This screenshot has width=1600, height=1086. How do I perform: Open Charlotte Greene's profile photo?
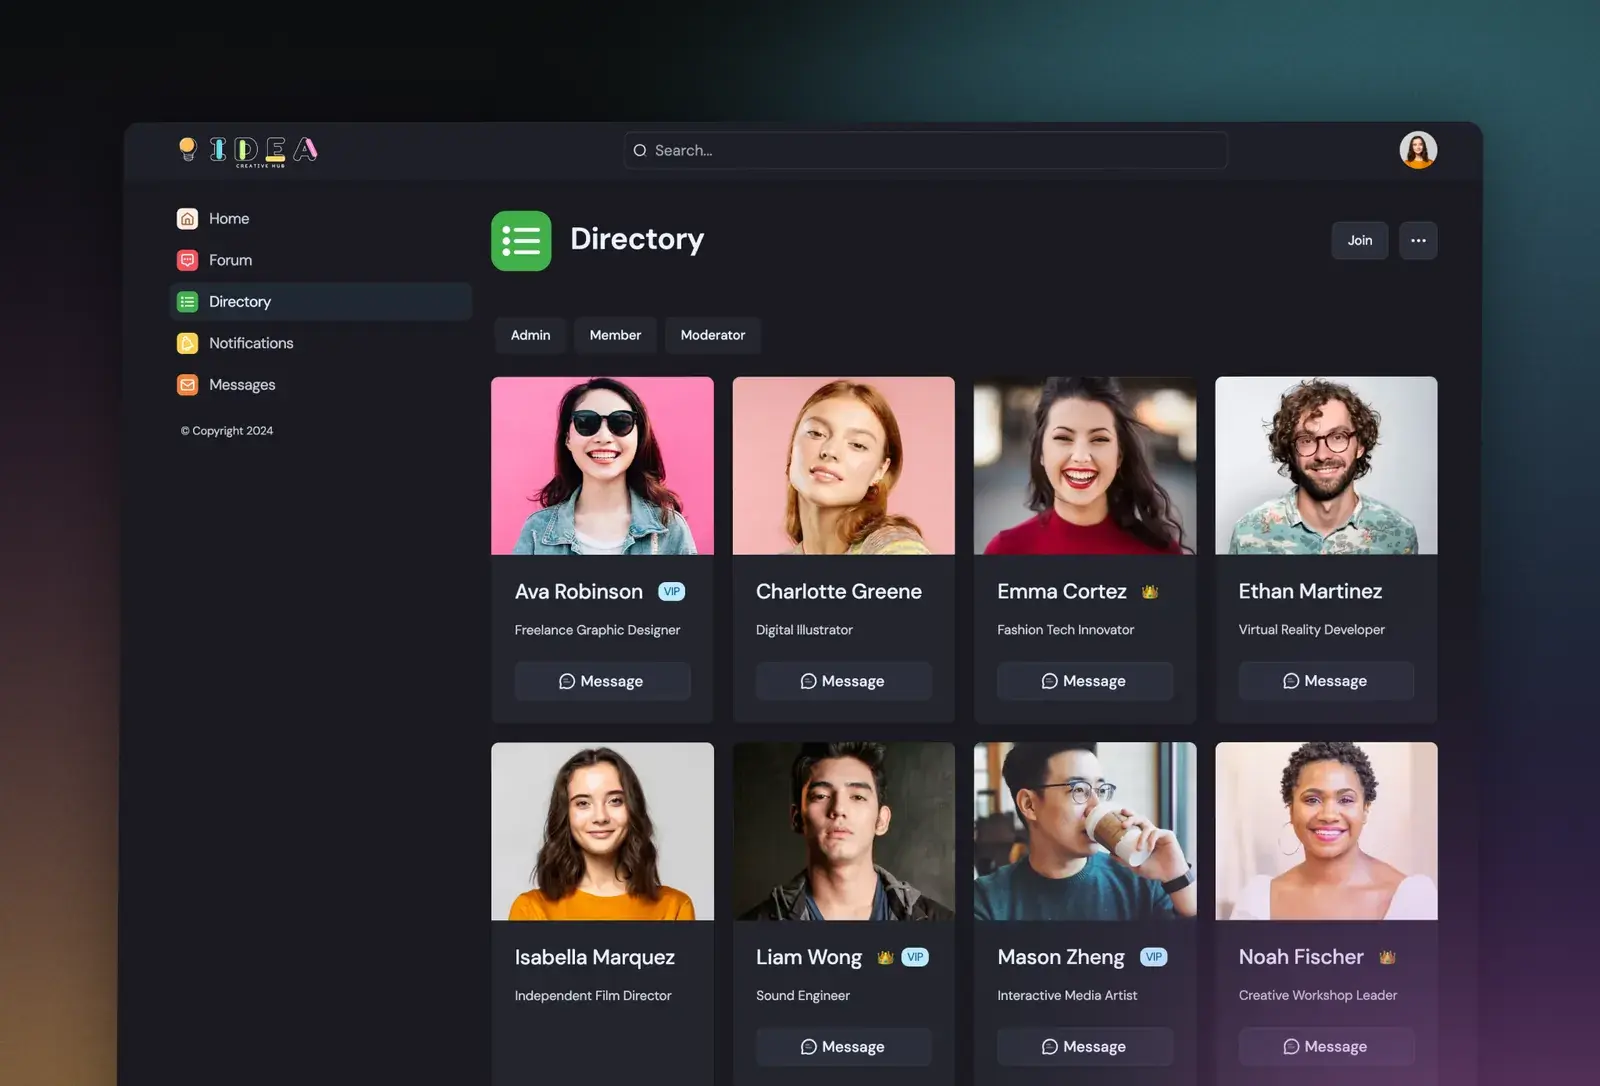pos(843,466)
